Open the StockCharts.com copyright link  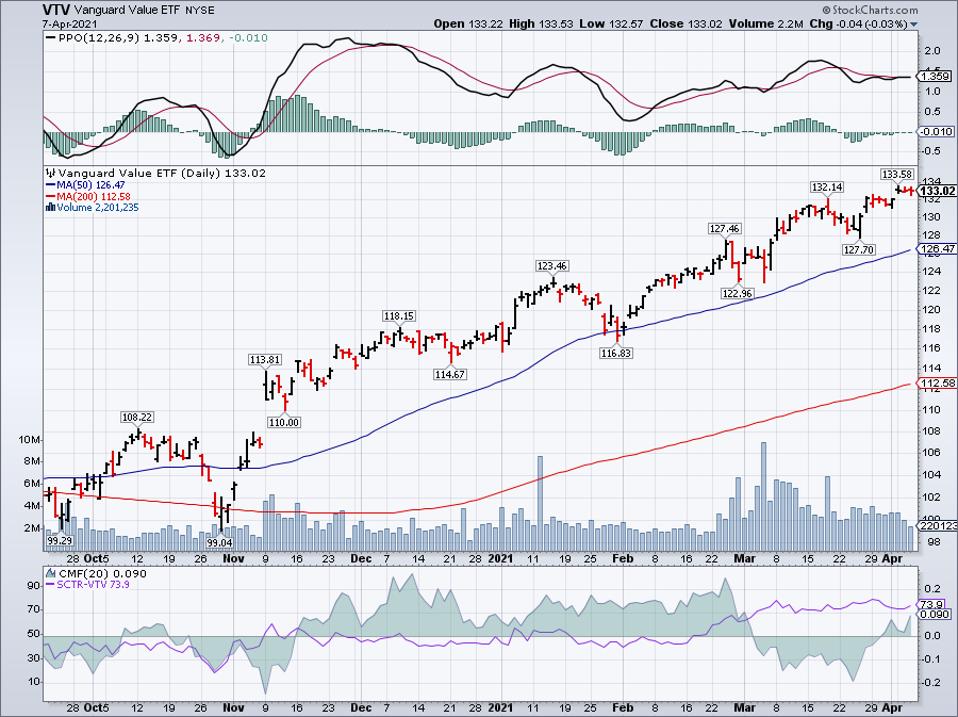click(x=870, y=10)
